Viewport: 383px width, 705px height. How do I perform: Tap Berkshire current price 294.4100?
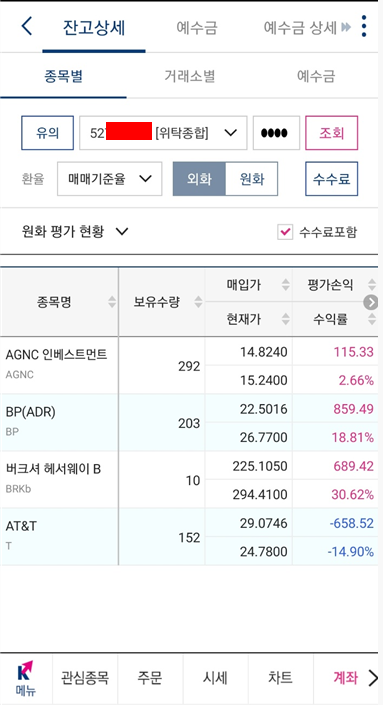click(x=260, y=495)
